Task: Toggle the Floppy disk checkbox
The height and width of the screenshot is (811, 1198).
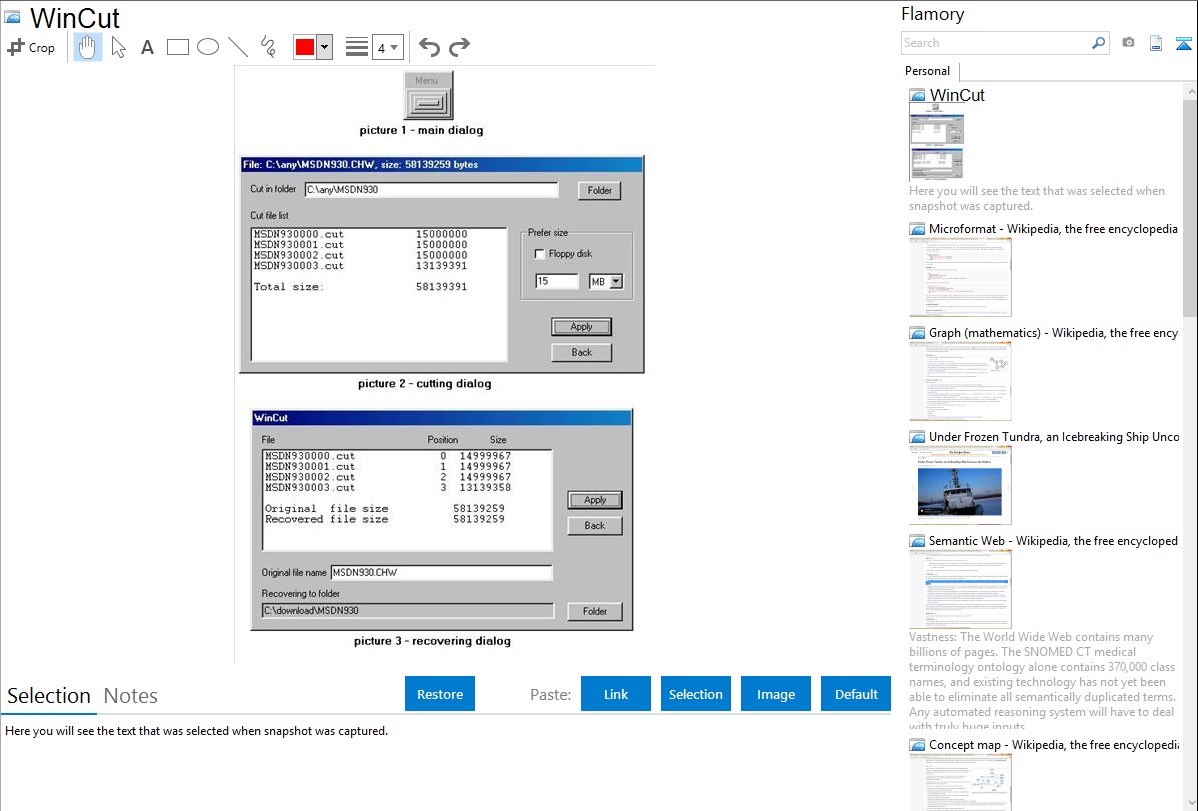Action: click(540, 254)
